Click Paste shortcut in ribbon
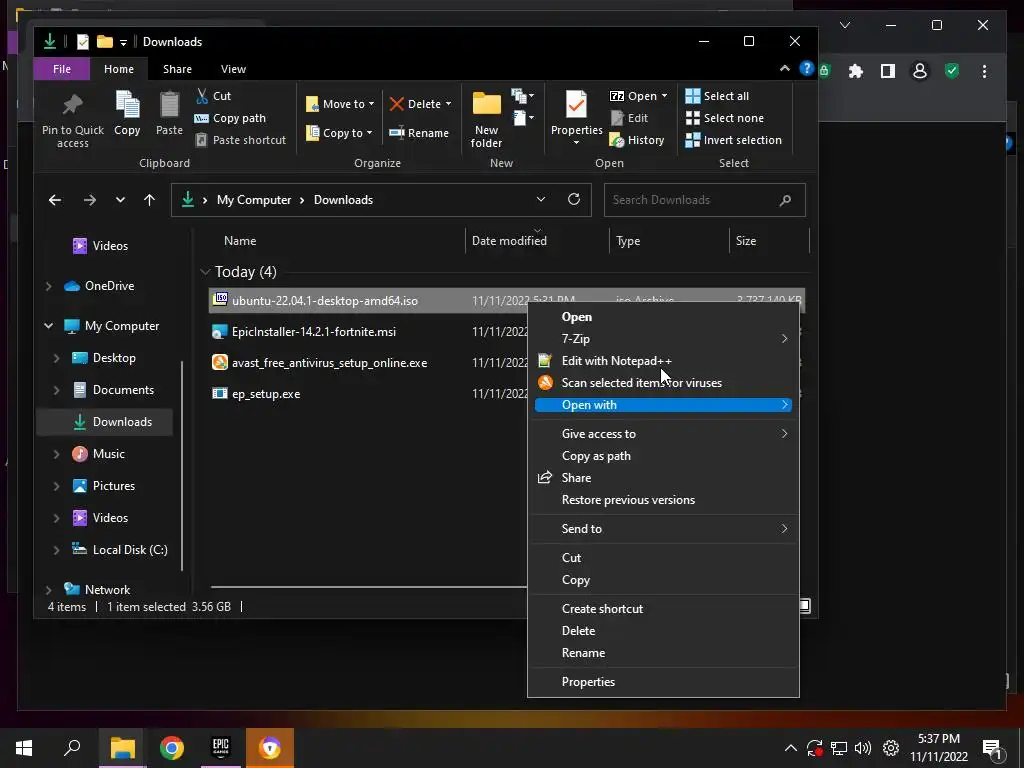 pos(241,140)
